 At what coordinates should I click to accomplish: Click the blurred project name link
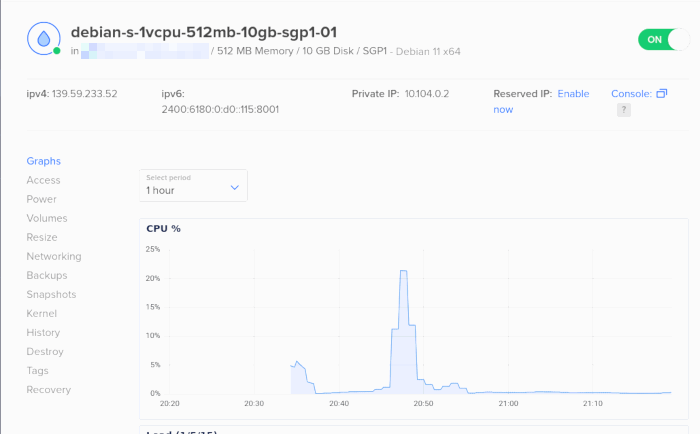145,51
